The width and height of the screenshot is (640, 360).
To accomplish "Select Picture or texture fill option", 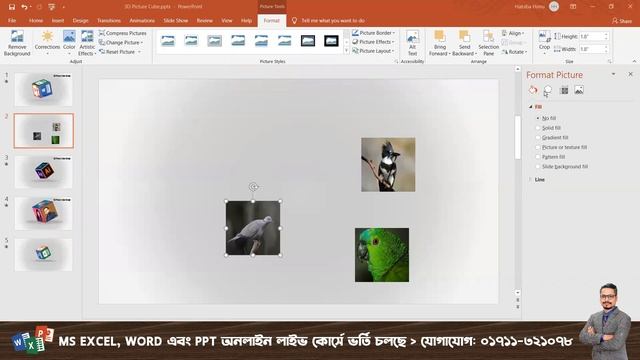I will [538, 147].
